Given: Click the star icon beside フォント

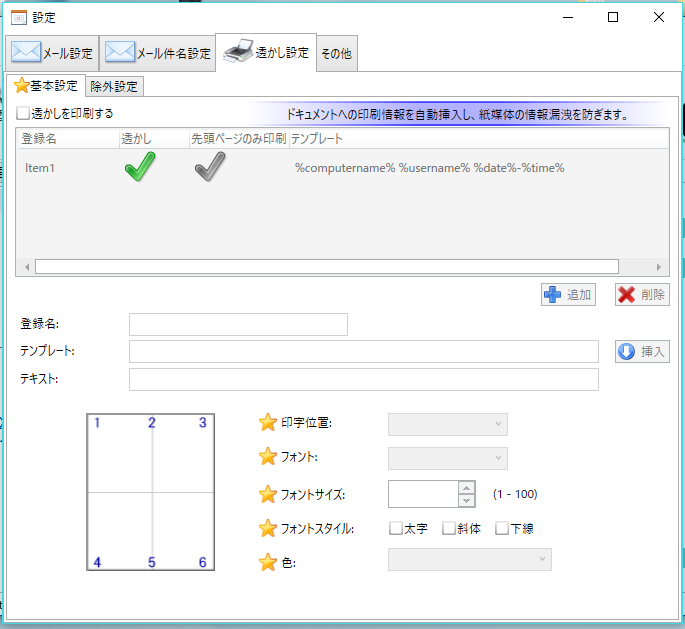Looking at the screenshot, I should tap(268, 456).
